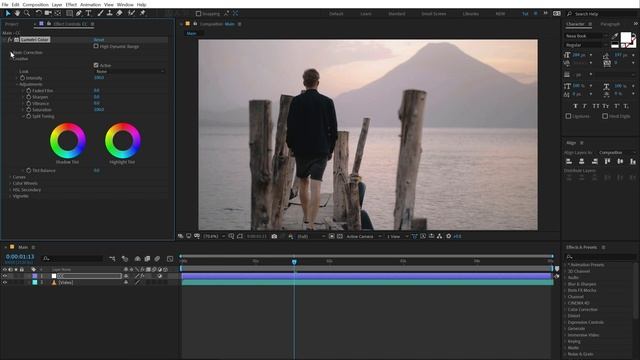
Task: Select the Roto Brush tool
Action: (x=131, y=13)
